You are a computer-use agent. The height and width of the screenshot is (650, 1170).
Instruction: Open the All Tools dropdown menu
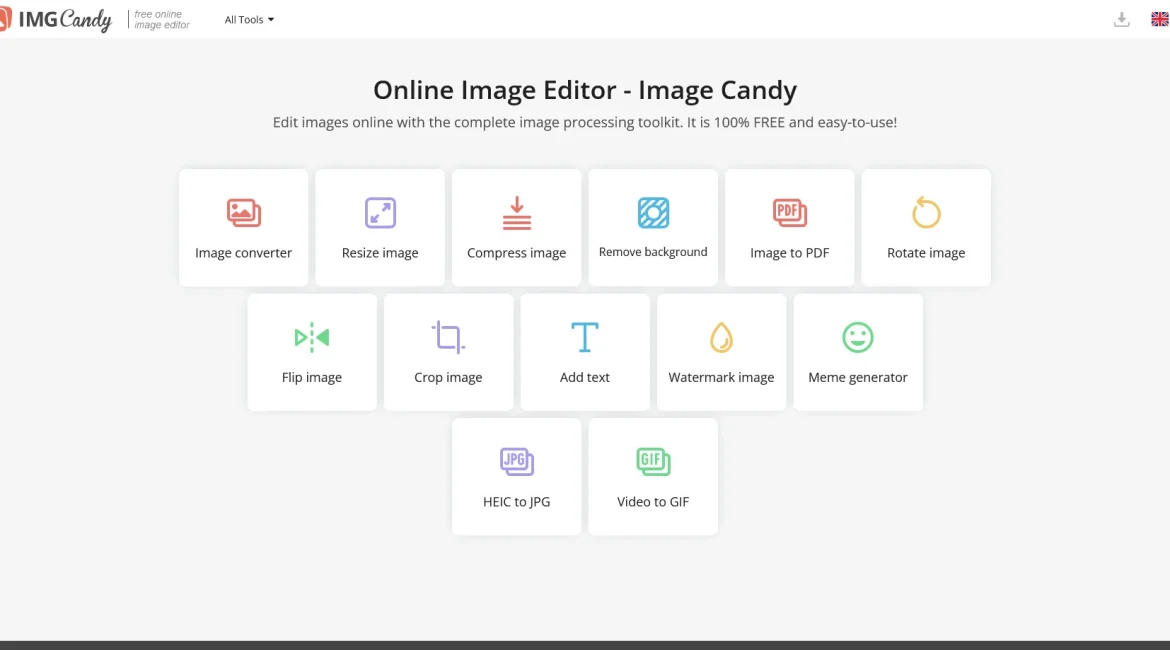click(x=249, y=19)
